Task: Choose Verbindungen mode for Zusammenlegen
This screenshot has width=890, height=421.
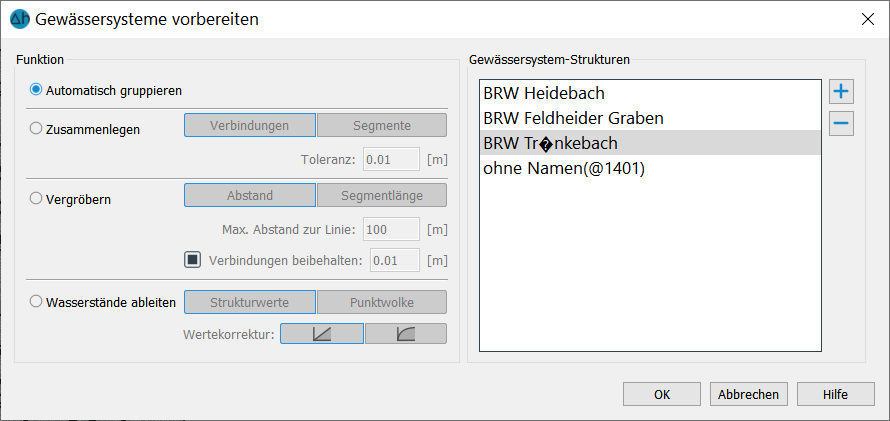Action: click(x=250, y=125)
